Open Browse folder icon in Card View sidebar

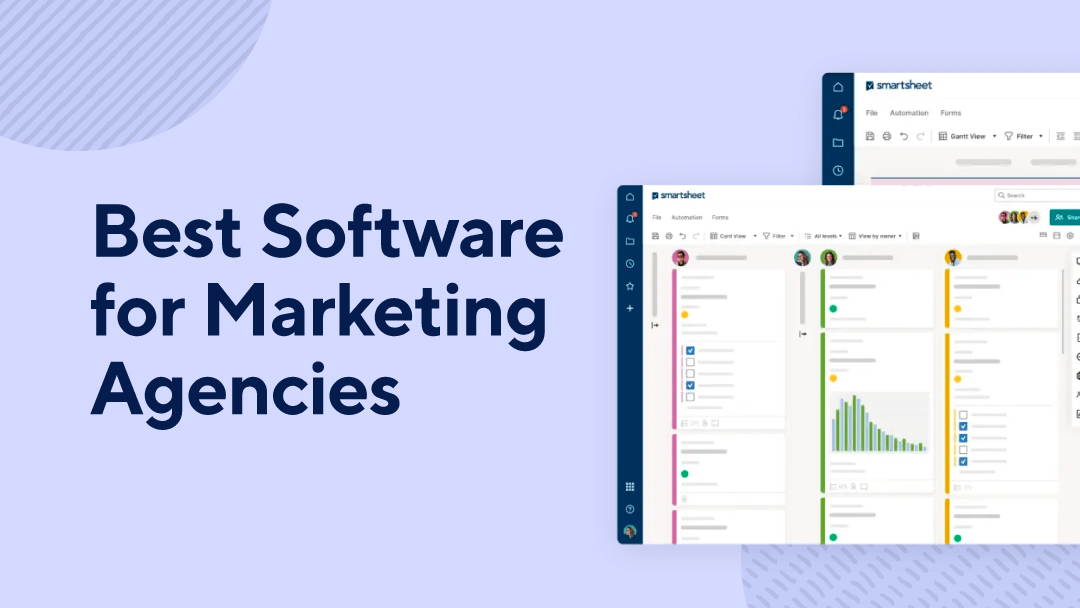630,241
